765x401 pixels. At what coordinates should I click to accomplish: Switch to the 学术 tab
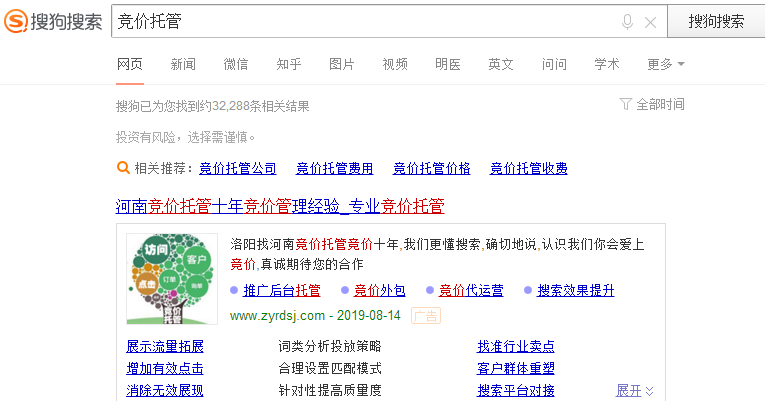click(607, 64)
